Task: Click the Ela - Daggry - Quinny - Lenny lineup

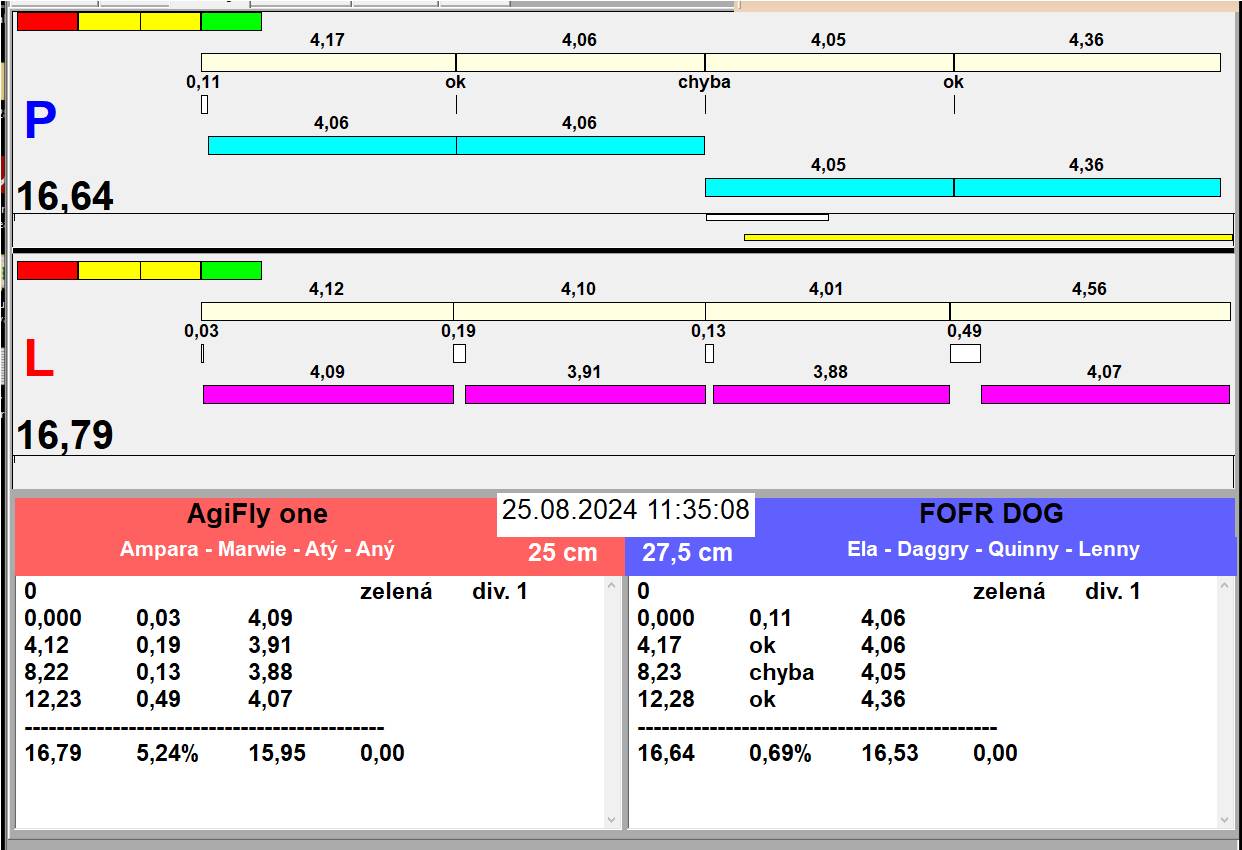Action: (993, 549)
